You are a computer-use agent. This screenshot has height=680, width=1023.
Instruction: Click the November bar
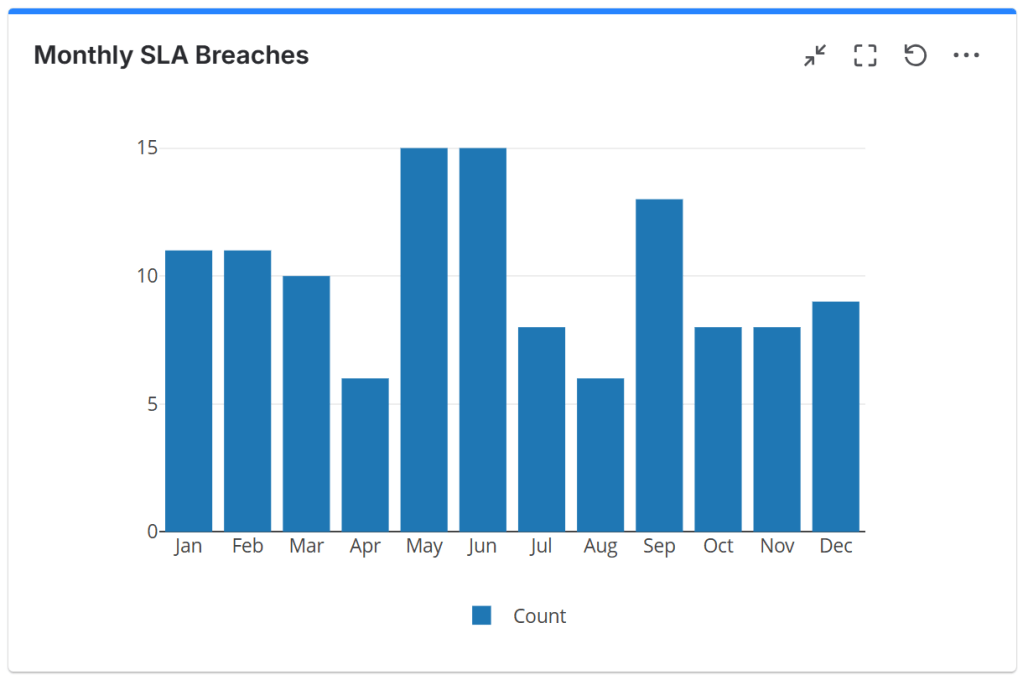(x=777, y=429)
